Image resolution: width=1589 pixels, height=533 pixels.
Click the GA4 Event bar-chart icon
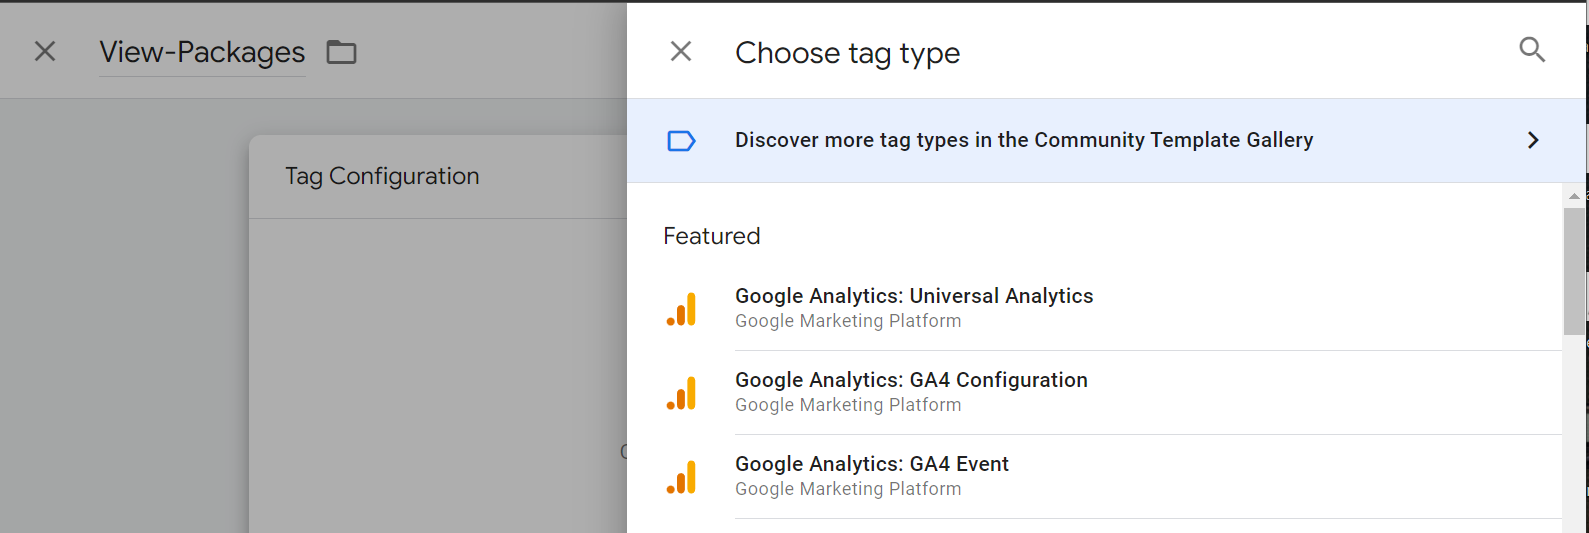(x=682, y=477)
